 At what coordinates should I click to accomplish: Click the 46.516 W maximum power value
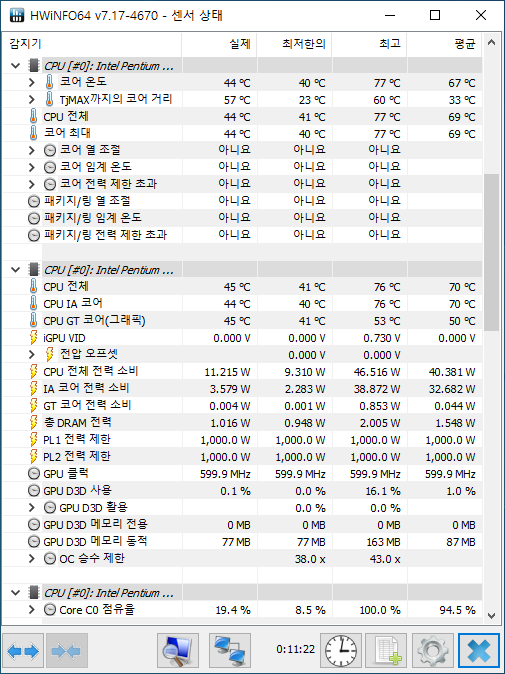click(x=377, y=372)
